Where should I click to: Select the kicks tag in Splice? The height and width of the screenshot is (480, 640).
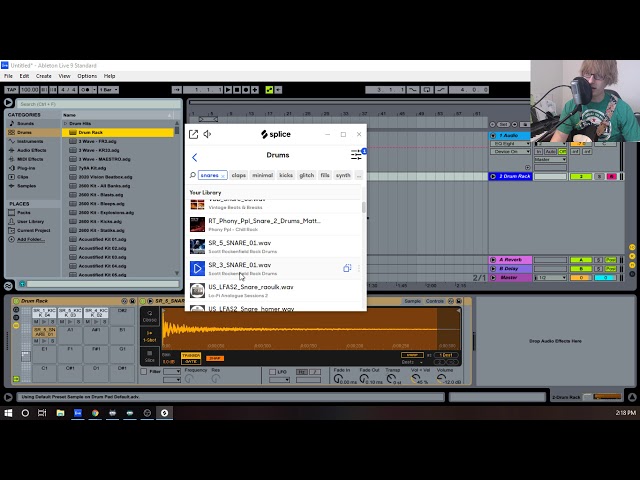pos(286,175)
